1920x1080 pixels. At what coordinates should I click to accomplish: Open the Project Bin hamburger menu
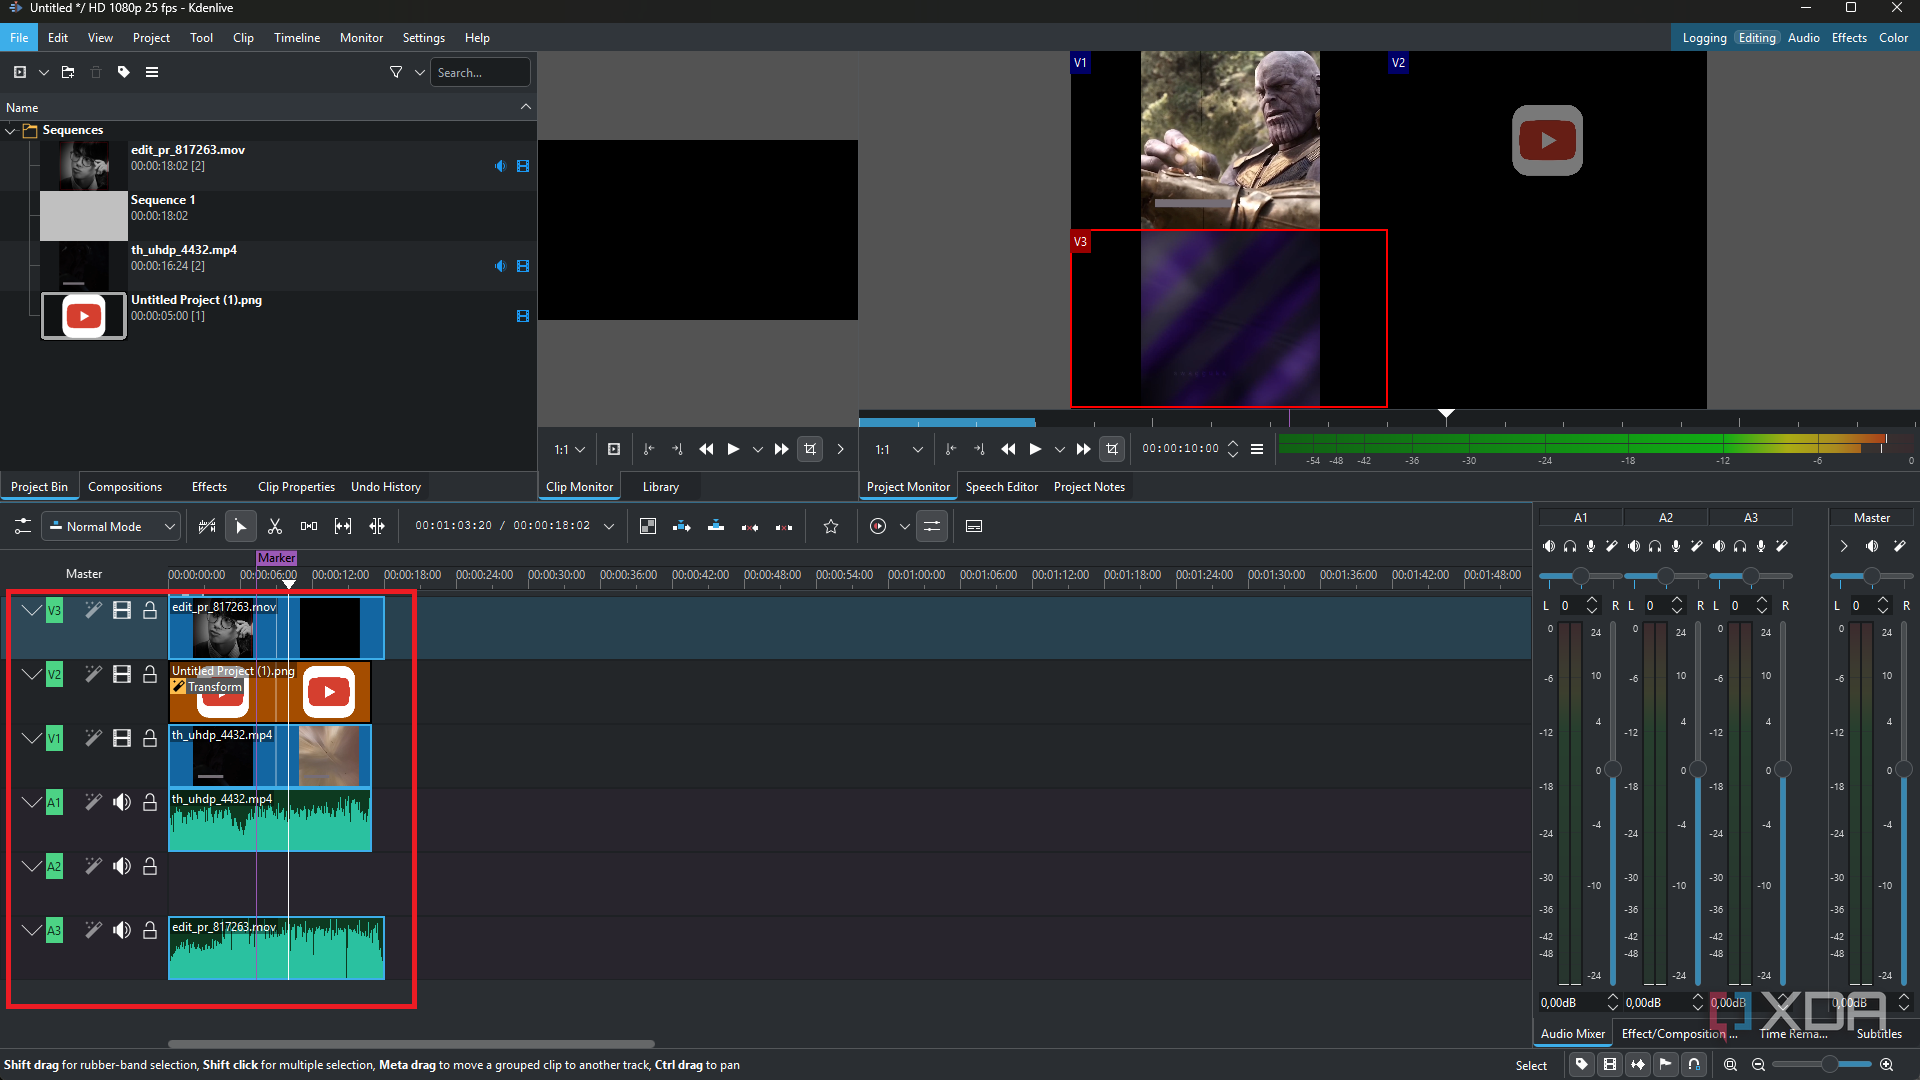[152, 72]
